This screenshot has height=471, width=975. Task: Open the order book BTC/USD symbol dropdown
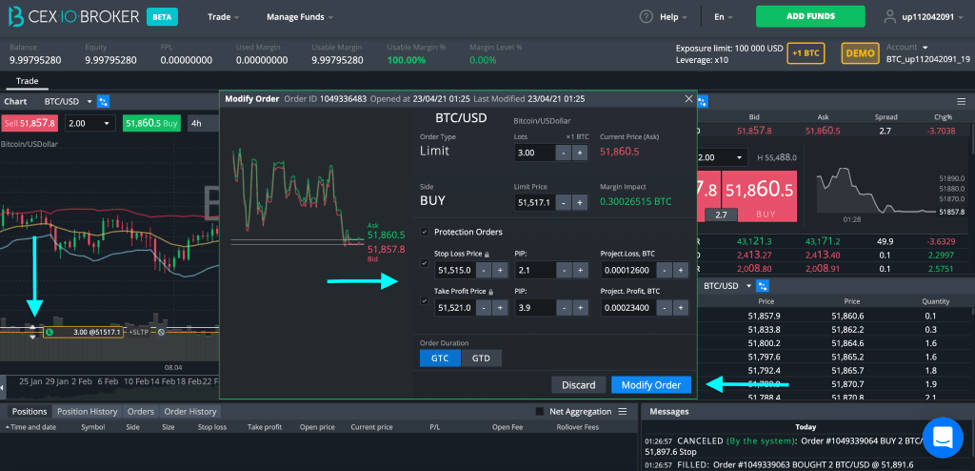coord(728,286)
